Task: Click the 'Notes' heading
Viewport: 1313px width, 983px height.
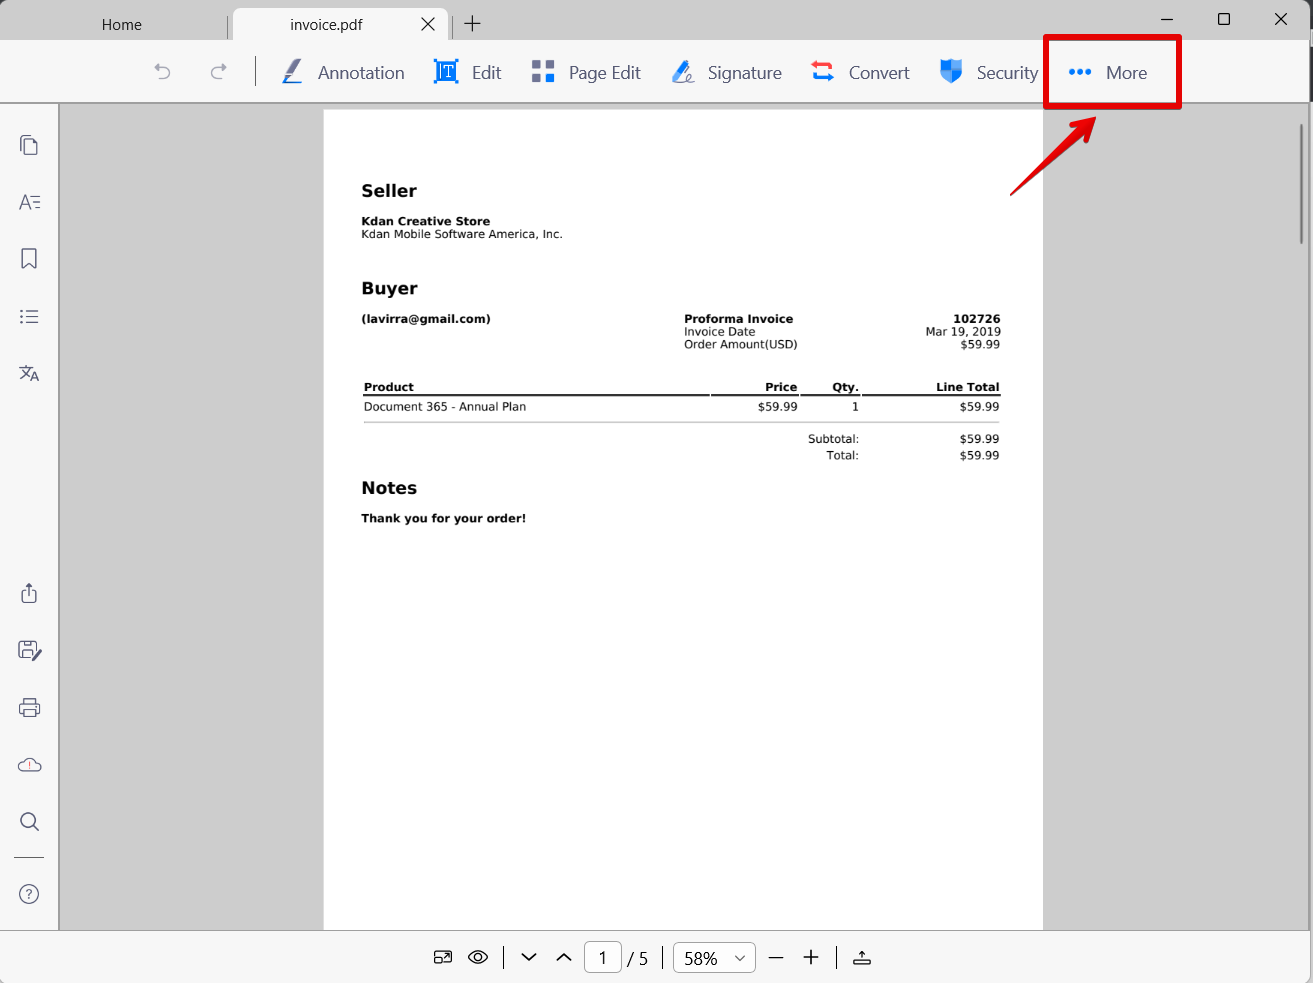Action: pos(389,488)
